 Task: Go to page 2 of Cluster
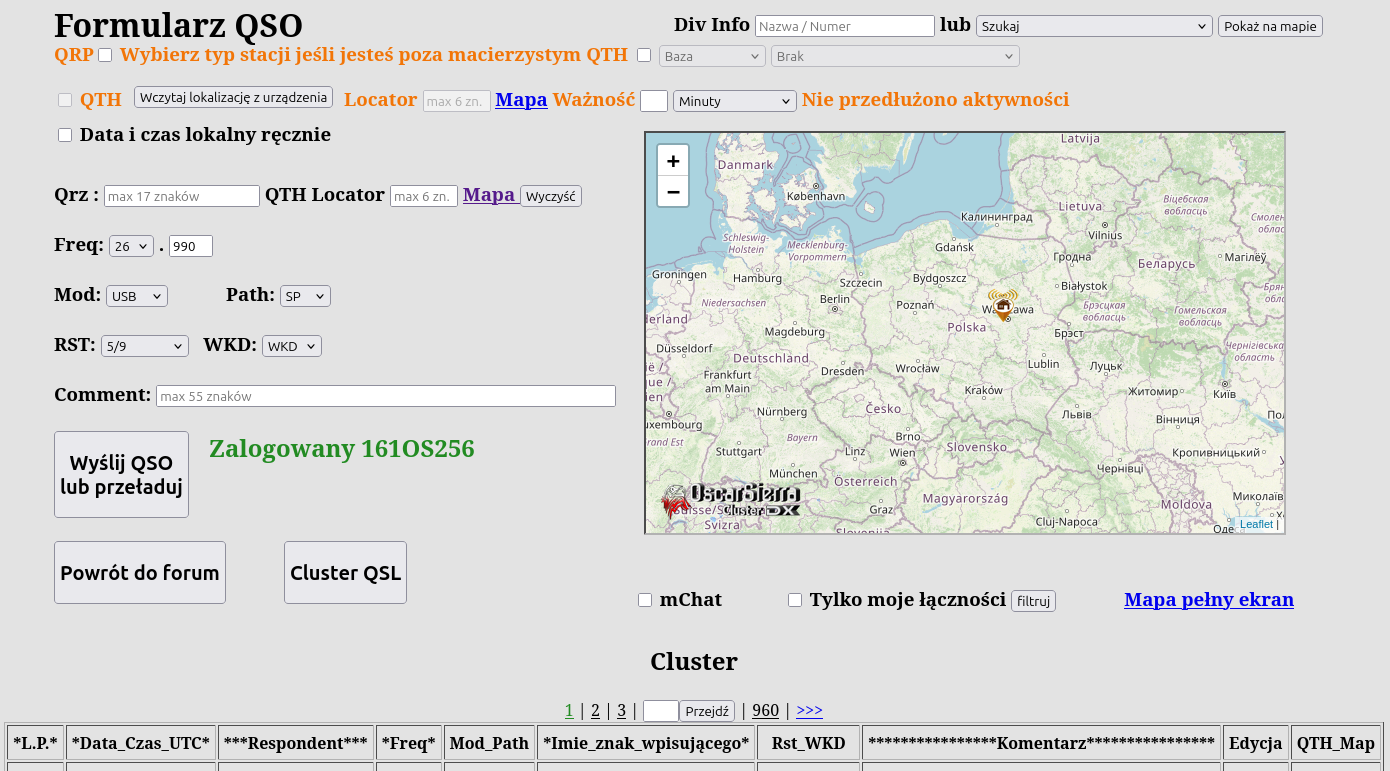click(595, 711)
